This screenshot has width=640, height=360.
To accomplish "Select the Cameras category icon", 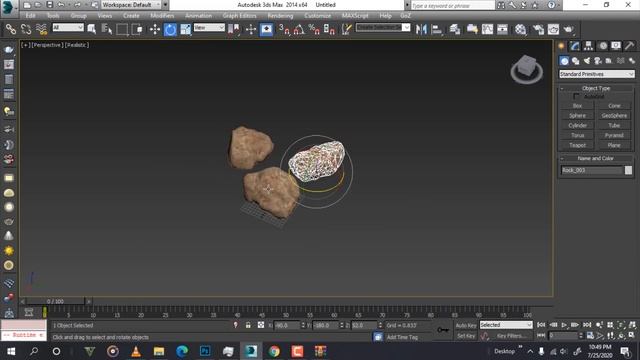I will (598, 61).
